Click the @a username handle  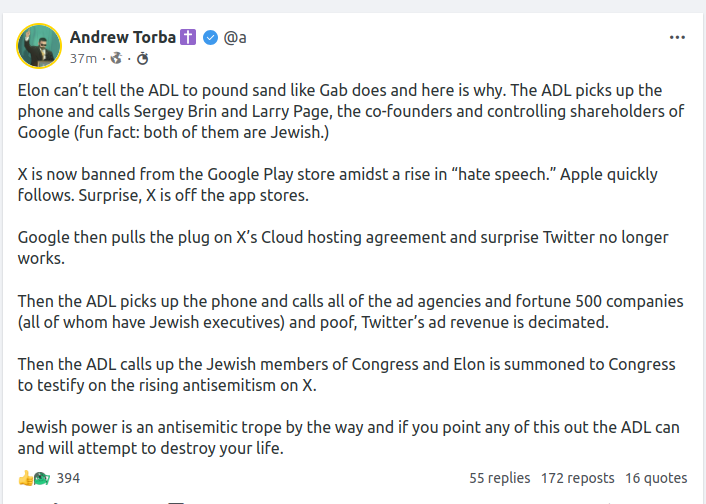click(235, 38)
